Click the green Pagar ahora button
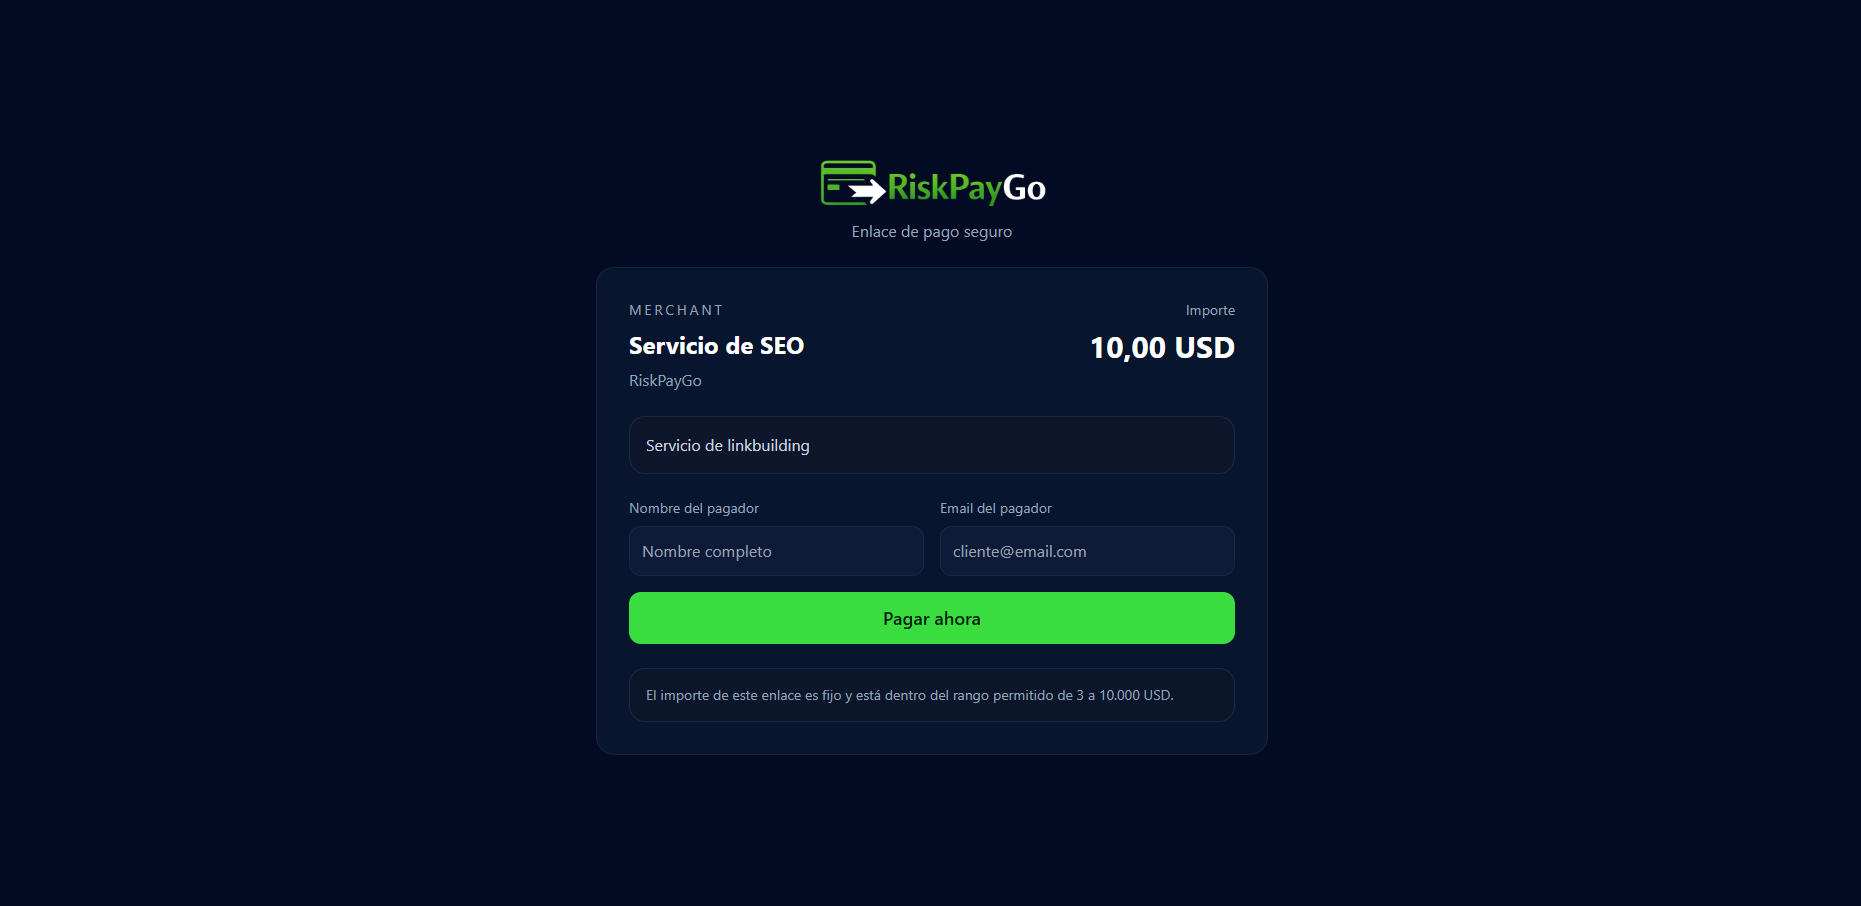 tap(932, 618)
